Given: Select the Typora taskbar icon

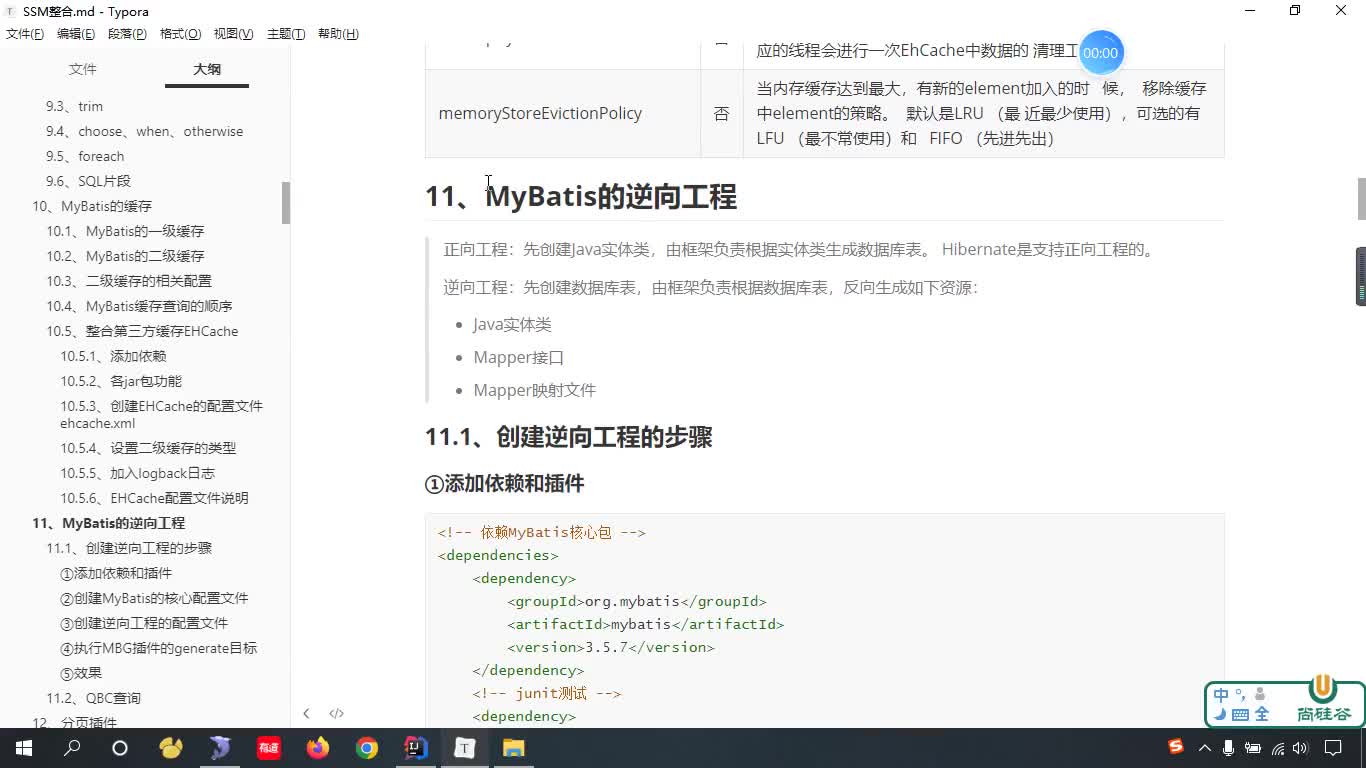Looking at the screenshot, I should [465, 748].
